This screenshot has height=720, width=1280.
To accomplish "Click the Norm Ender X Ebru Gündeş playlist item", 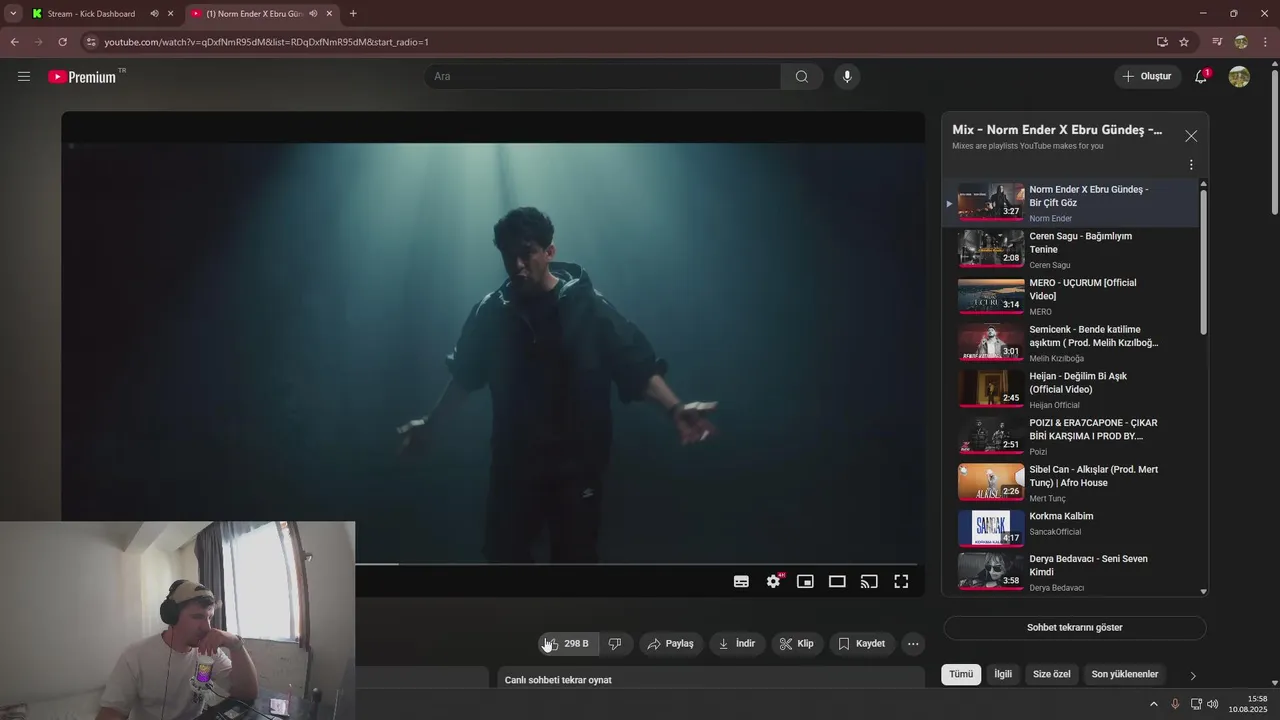I will pos(1070,203).
